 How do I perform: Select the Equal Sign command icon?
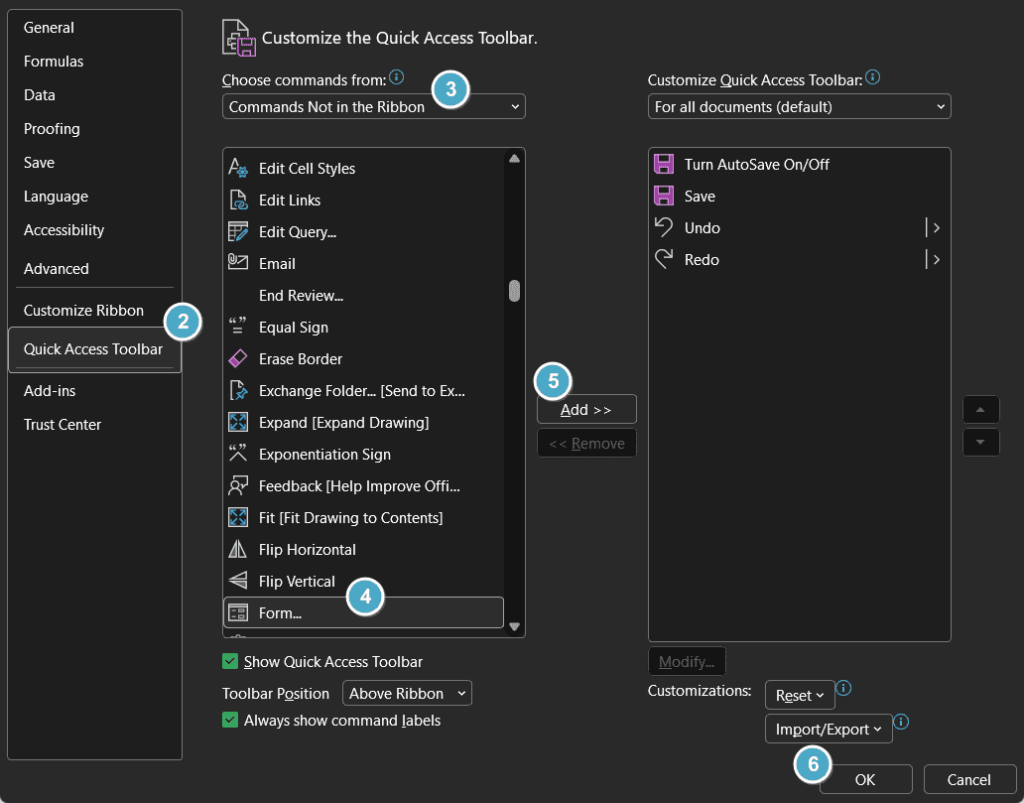point(238,326)
